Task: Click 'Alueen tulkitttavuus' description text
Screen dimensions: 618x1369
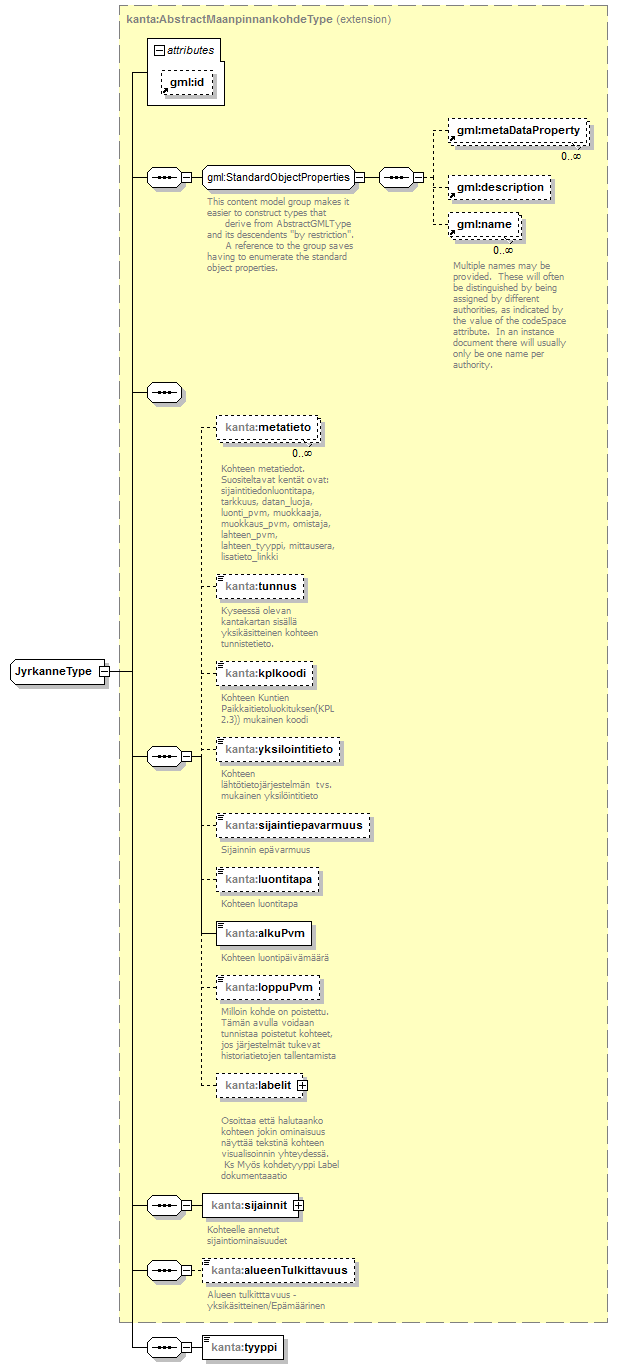Action: coord(266,1299)
